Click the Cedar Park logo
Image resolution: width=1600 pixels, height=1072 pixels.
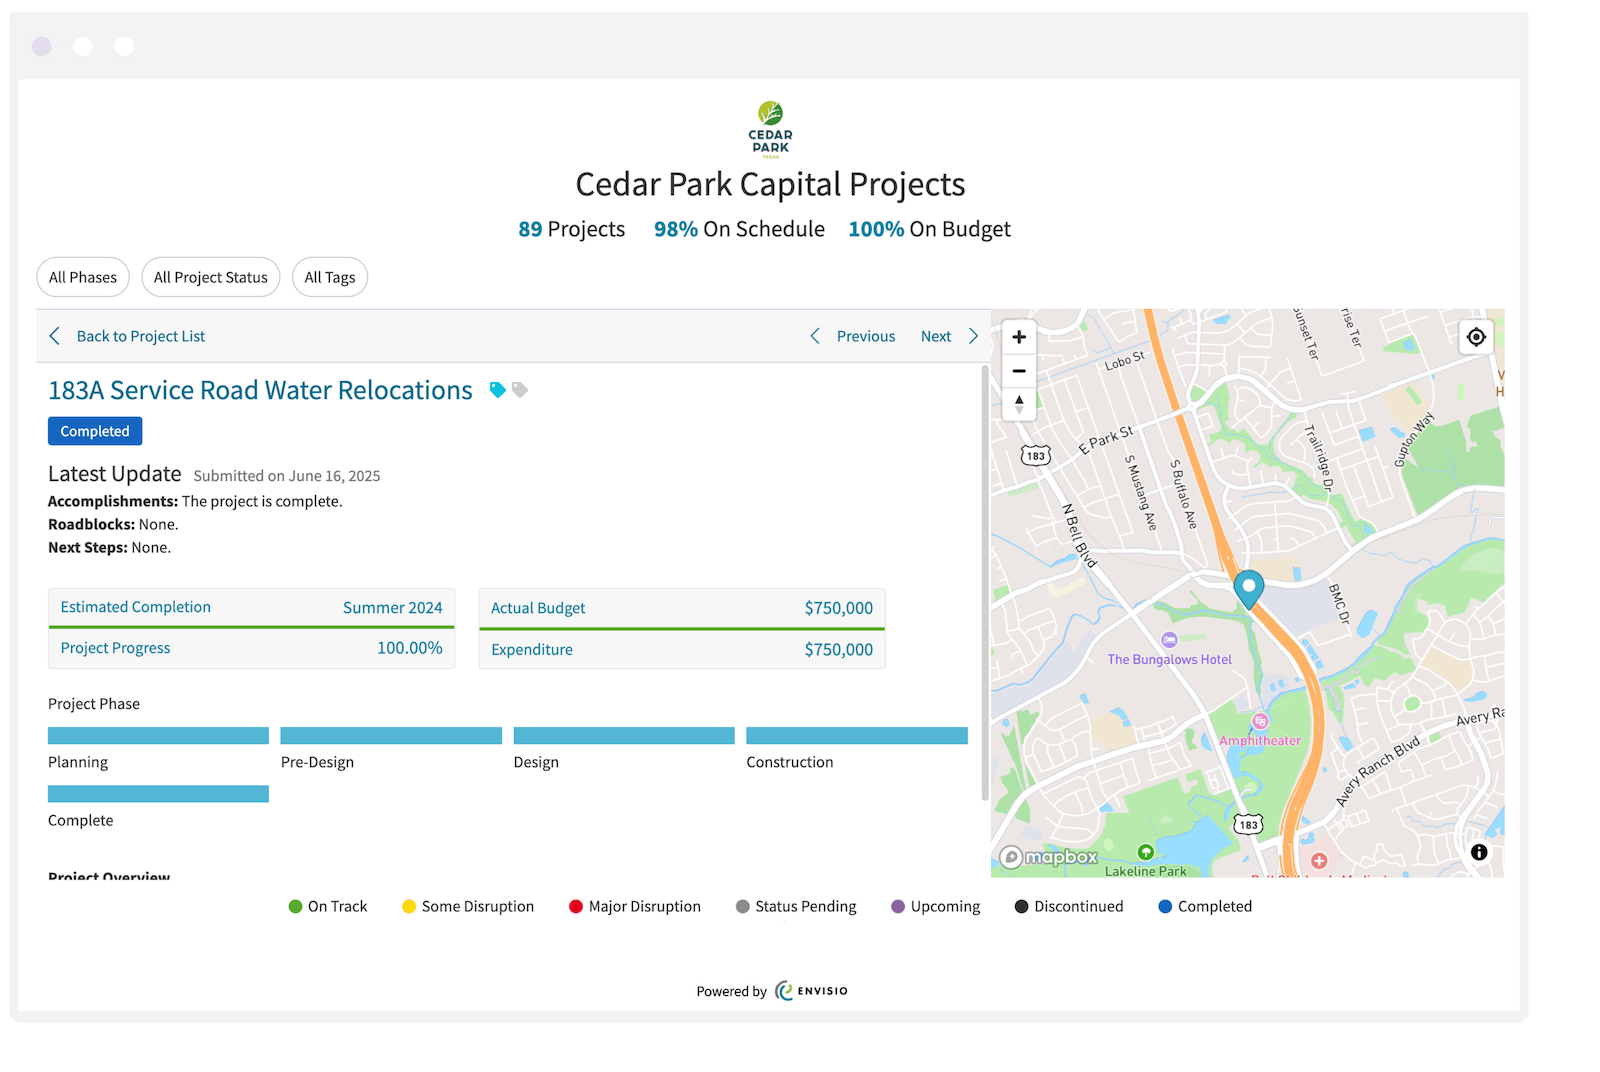770,129
